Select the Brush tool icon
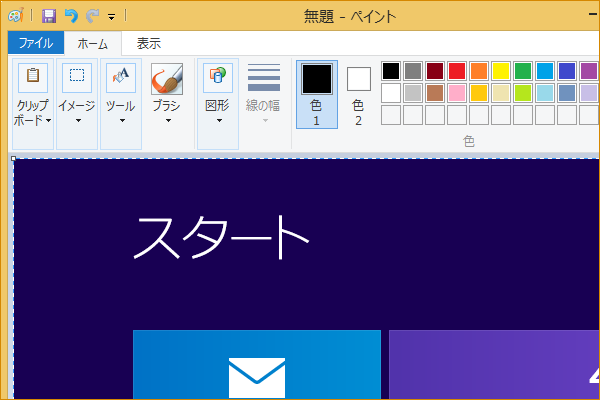This screenshot has width=600, height=400. [167, 79]
